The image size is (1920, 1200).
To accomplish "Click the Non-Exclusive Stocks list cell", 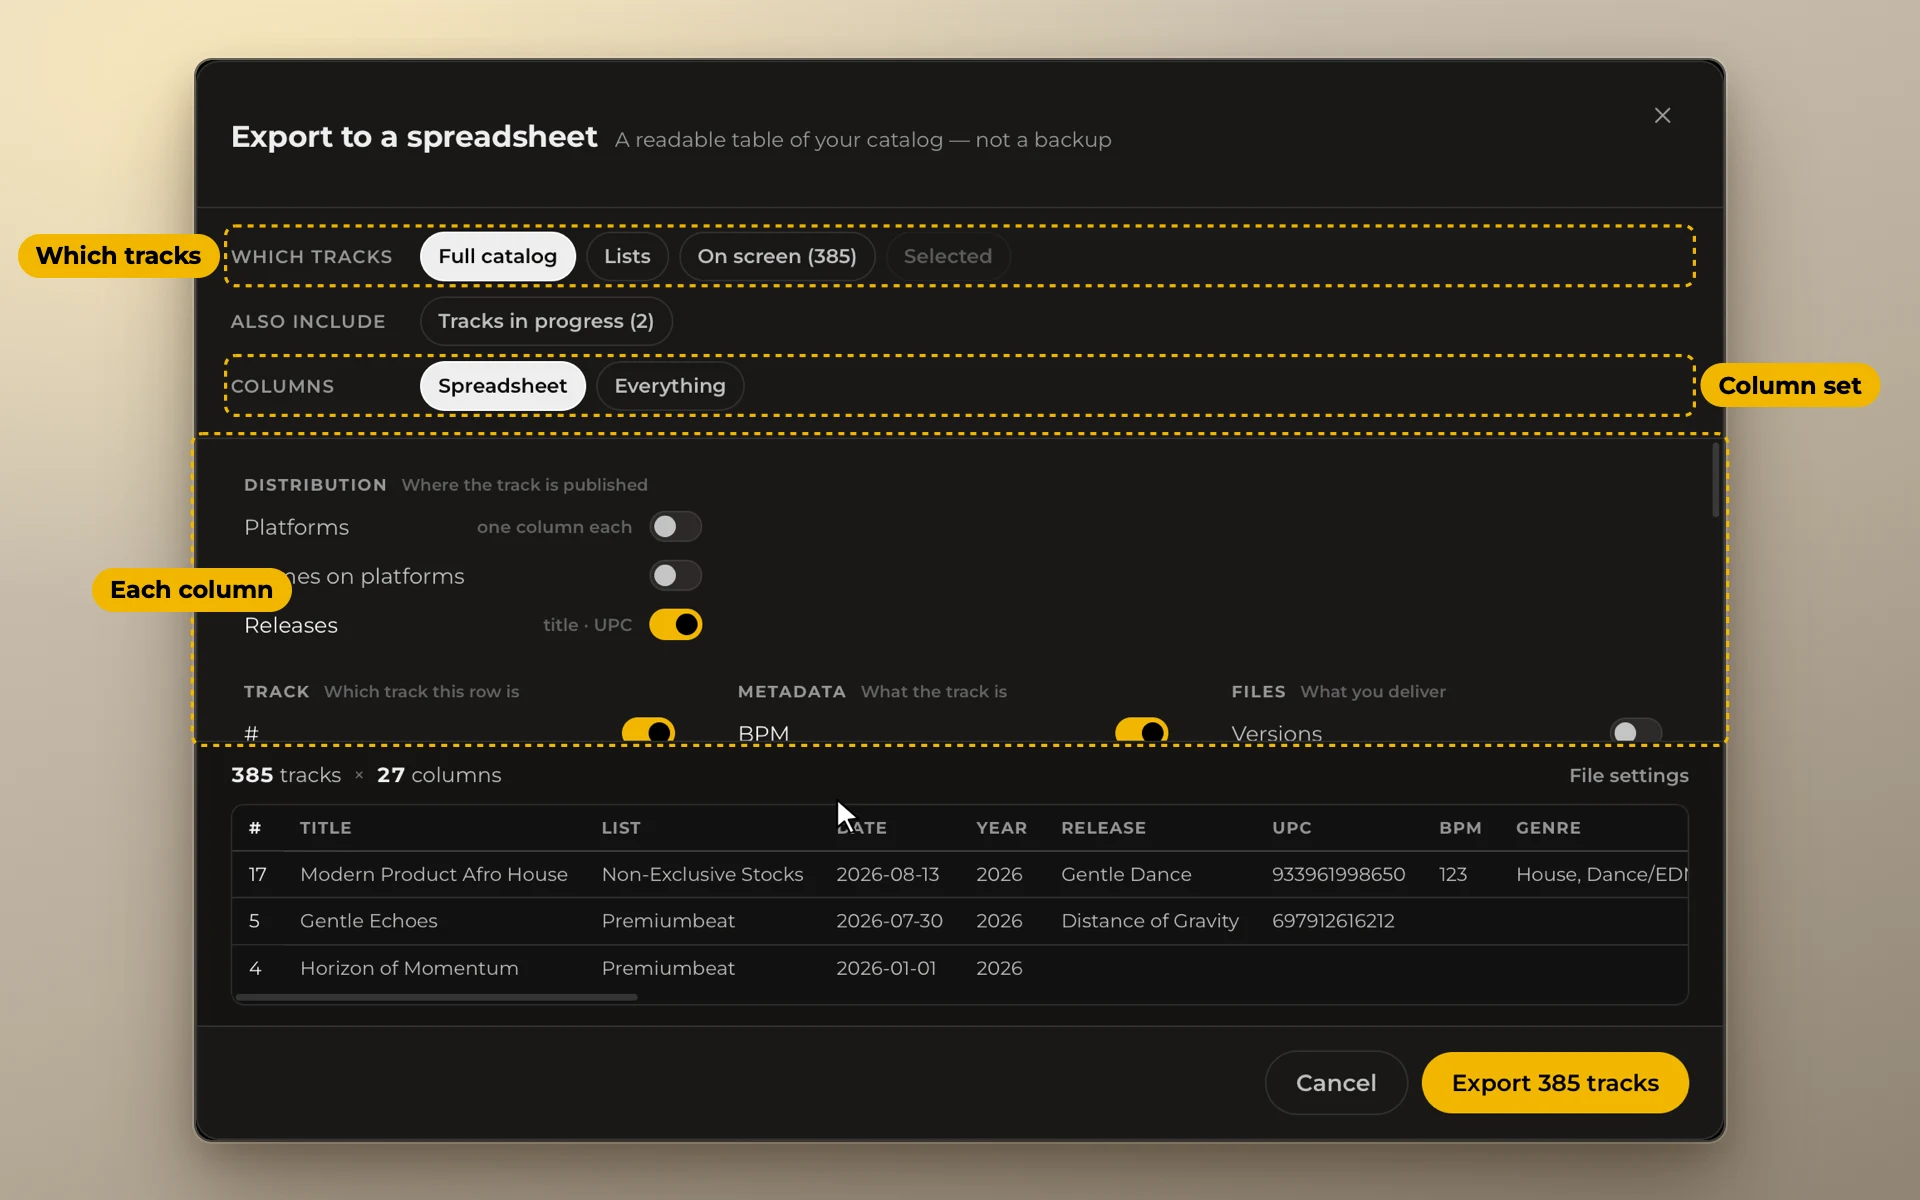I will 702,874.
